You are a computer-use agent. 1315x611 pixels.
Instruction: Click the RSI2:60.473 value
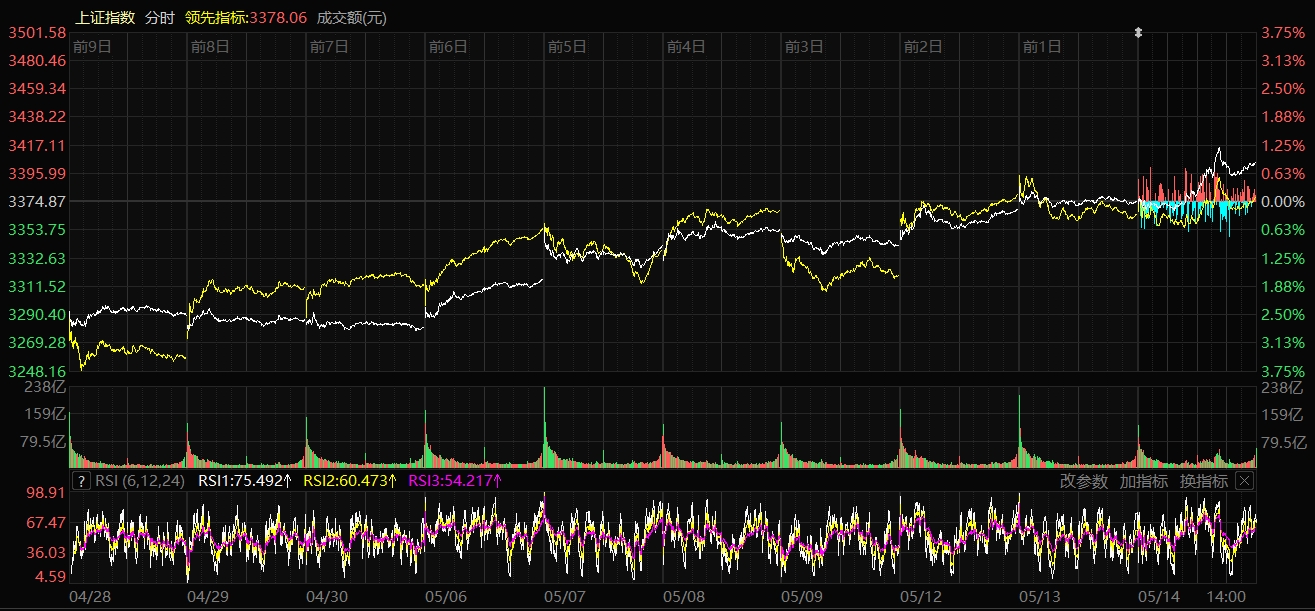tap(350, 481)
